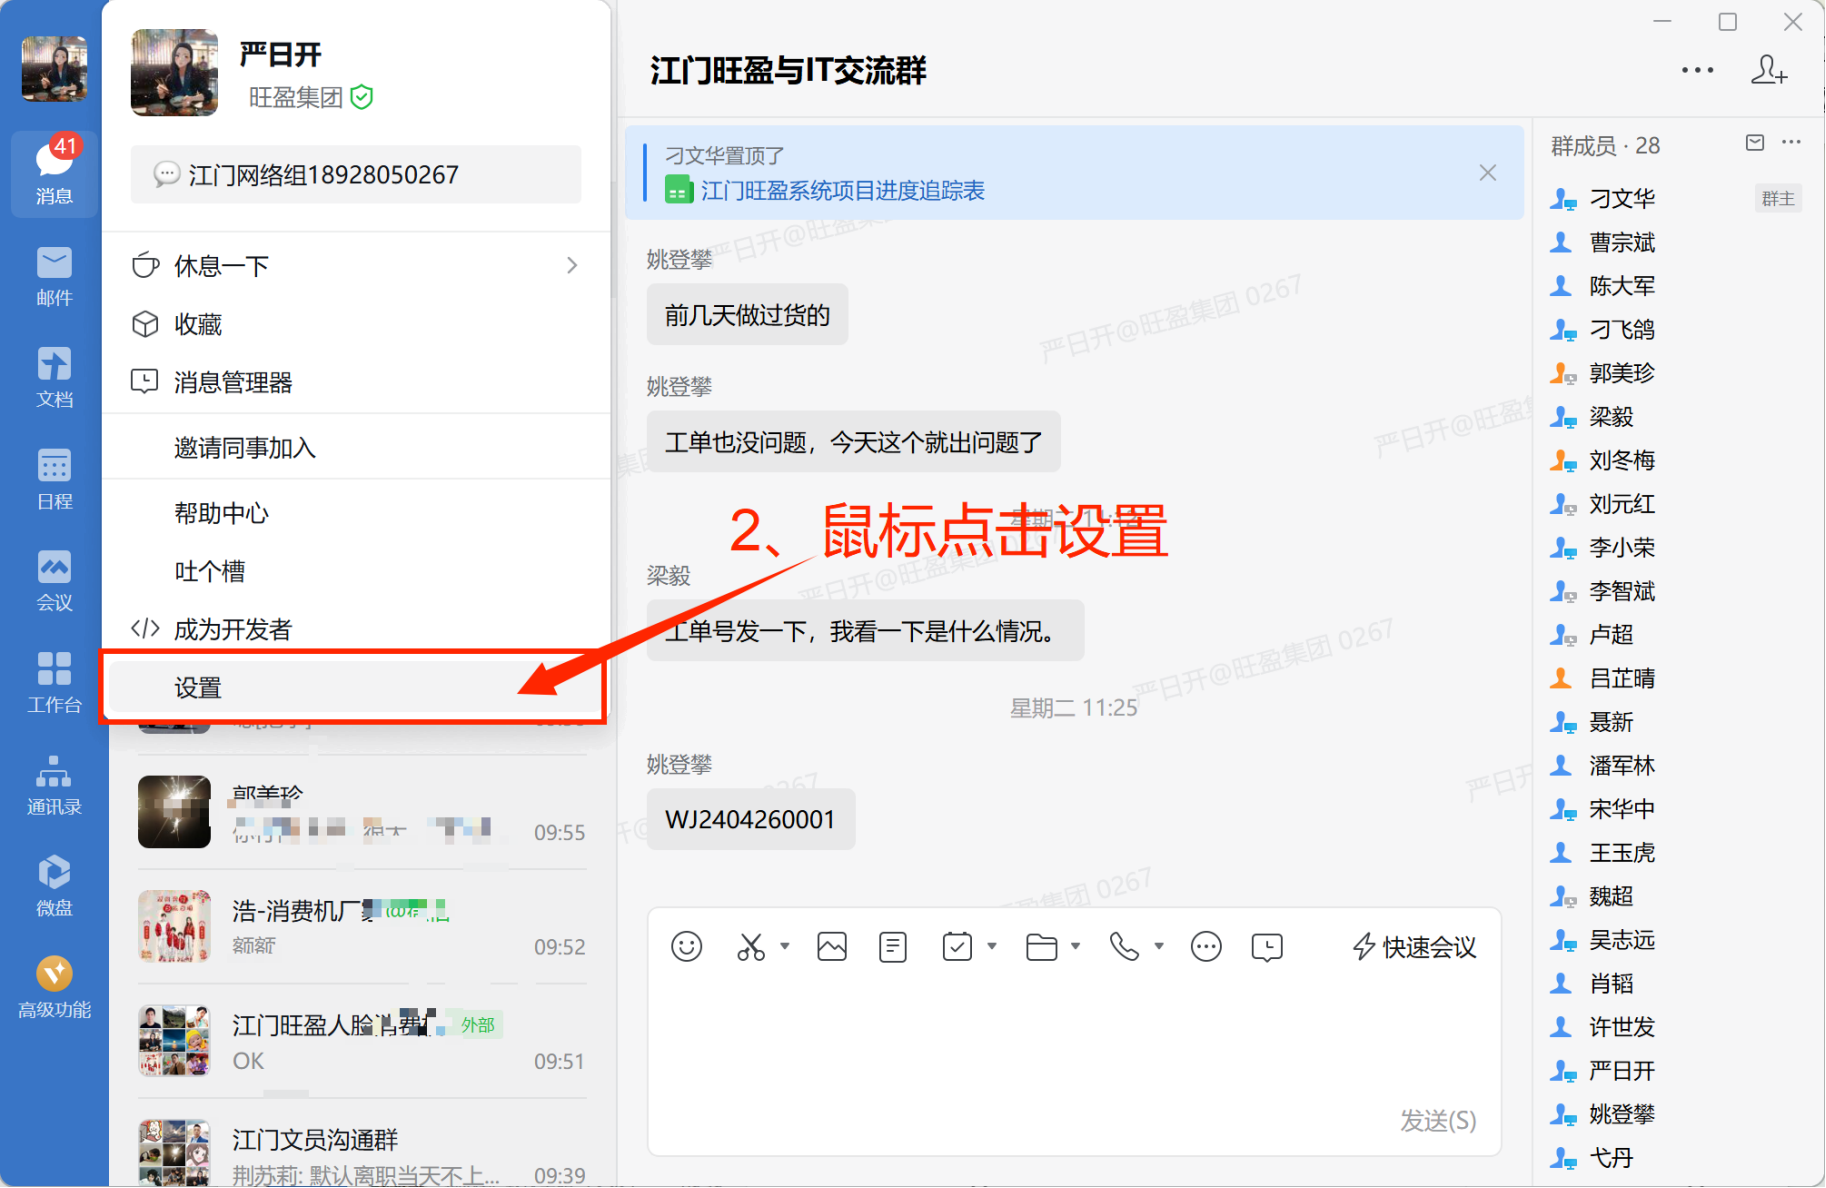This screenshot has height=1188, width=1826.
Task: Open the 会议 meetings section
Action: pyautogui.click(x=54, y=580)
